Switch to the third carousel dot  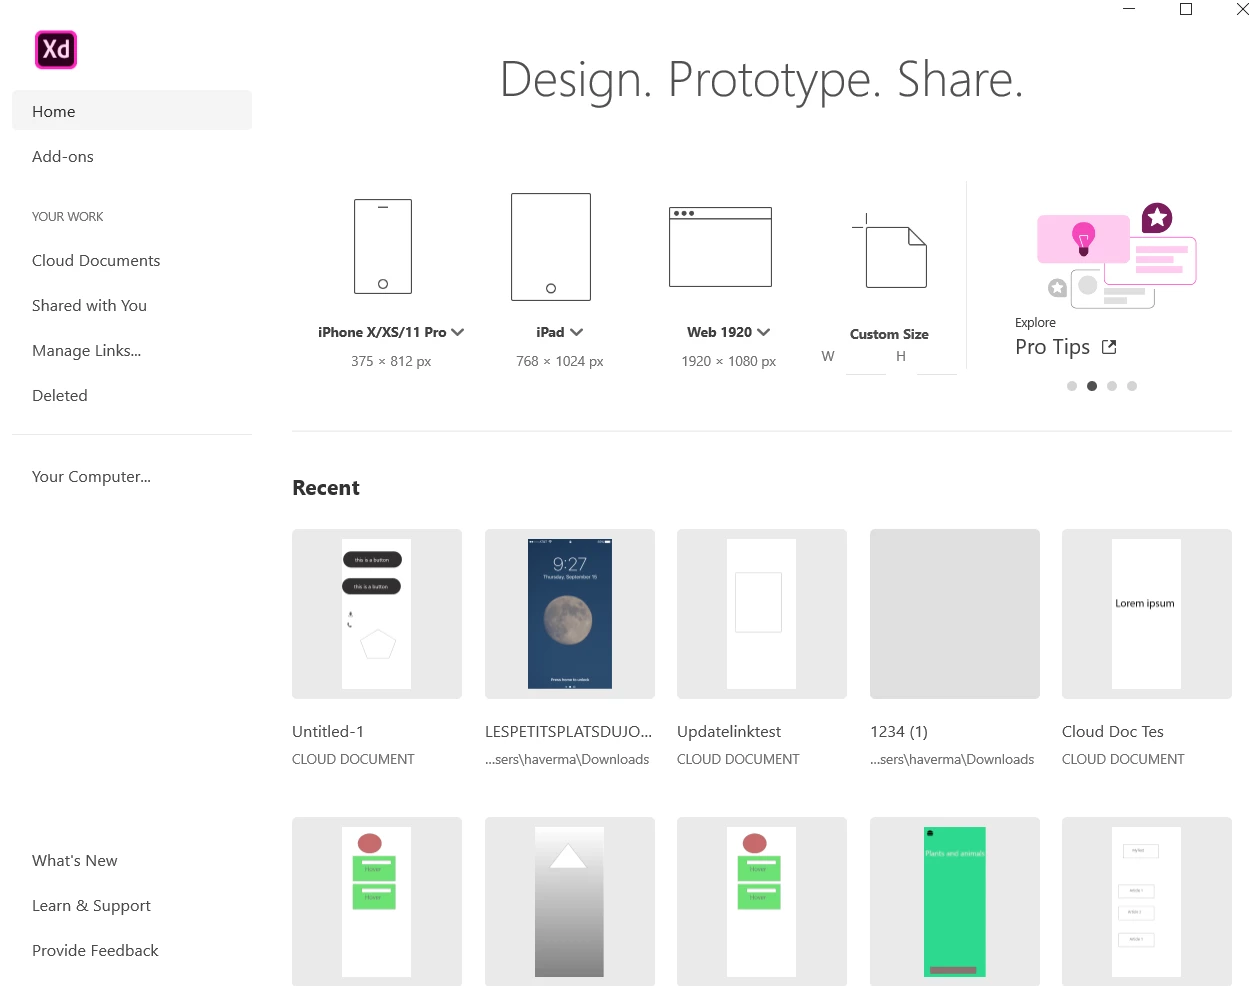(x=1112, y=386)
